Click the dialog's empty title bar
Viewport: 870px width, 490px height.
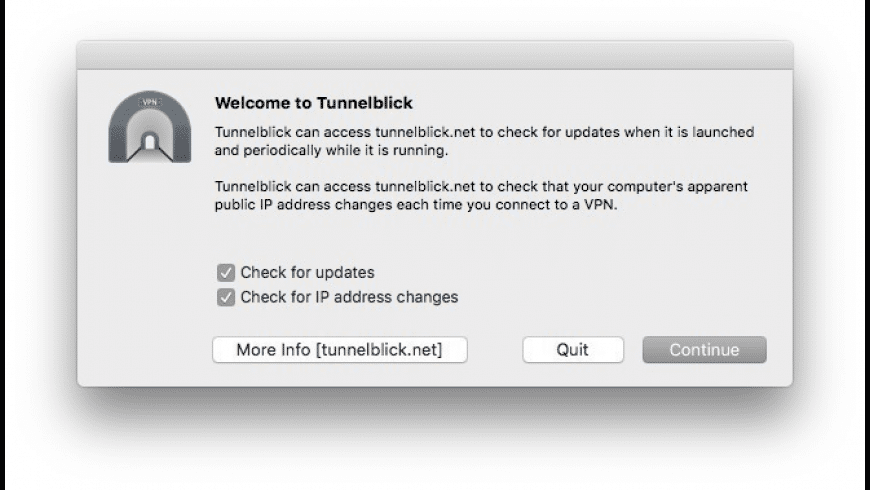click(434, 55)
